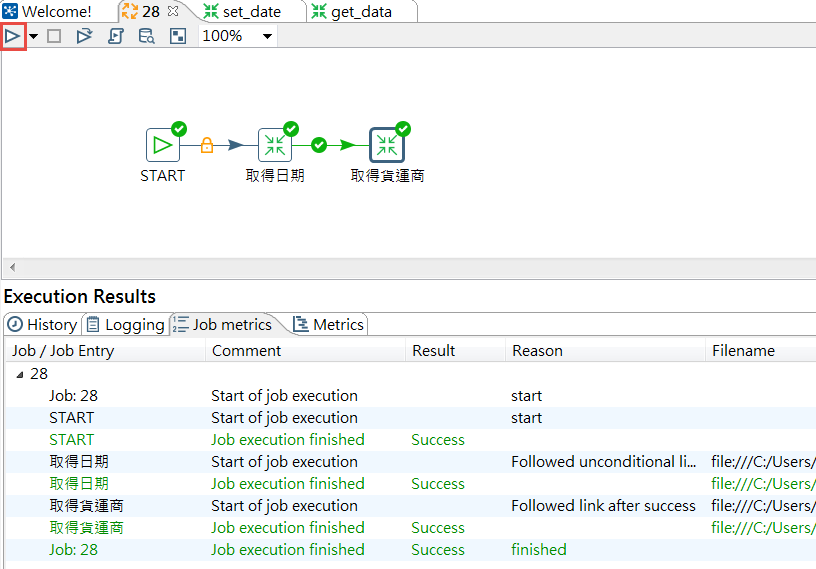This screenshot has height=569, width=816.
Task: Click the Filename column header
Action: (x=743, y=351)
